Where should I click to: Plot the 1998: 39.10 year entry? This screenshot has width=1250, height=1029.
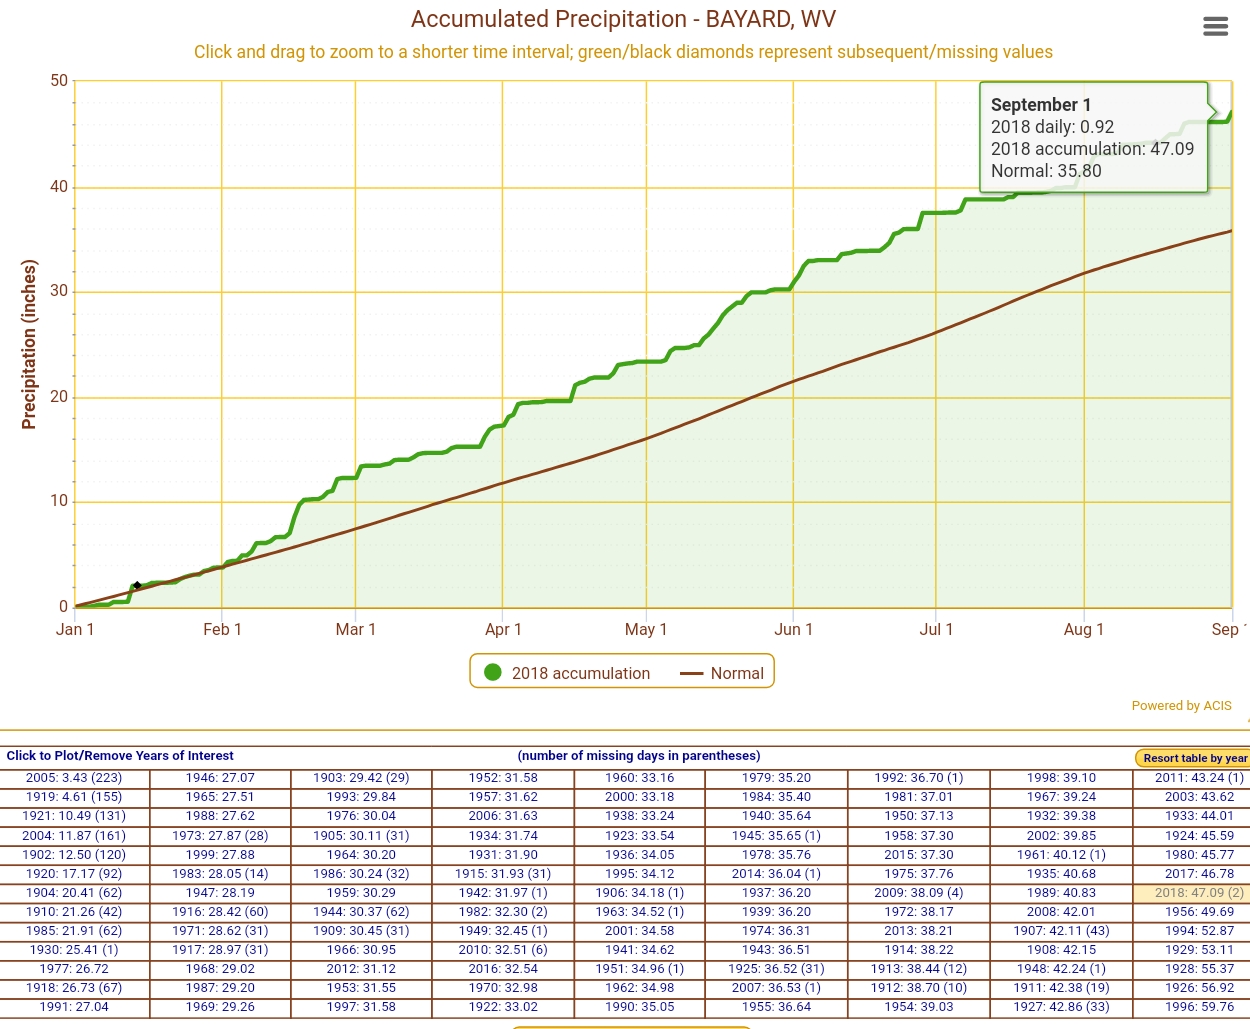[x=1061, y=778]
